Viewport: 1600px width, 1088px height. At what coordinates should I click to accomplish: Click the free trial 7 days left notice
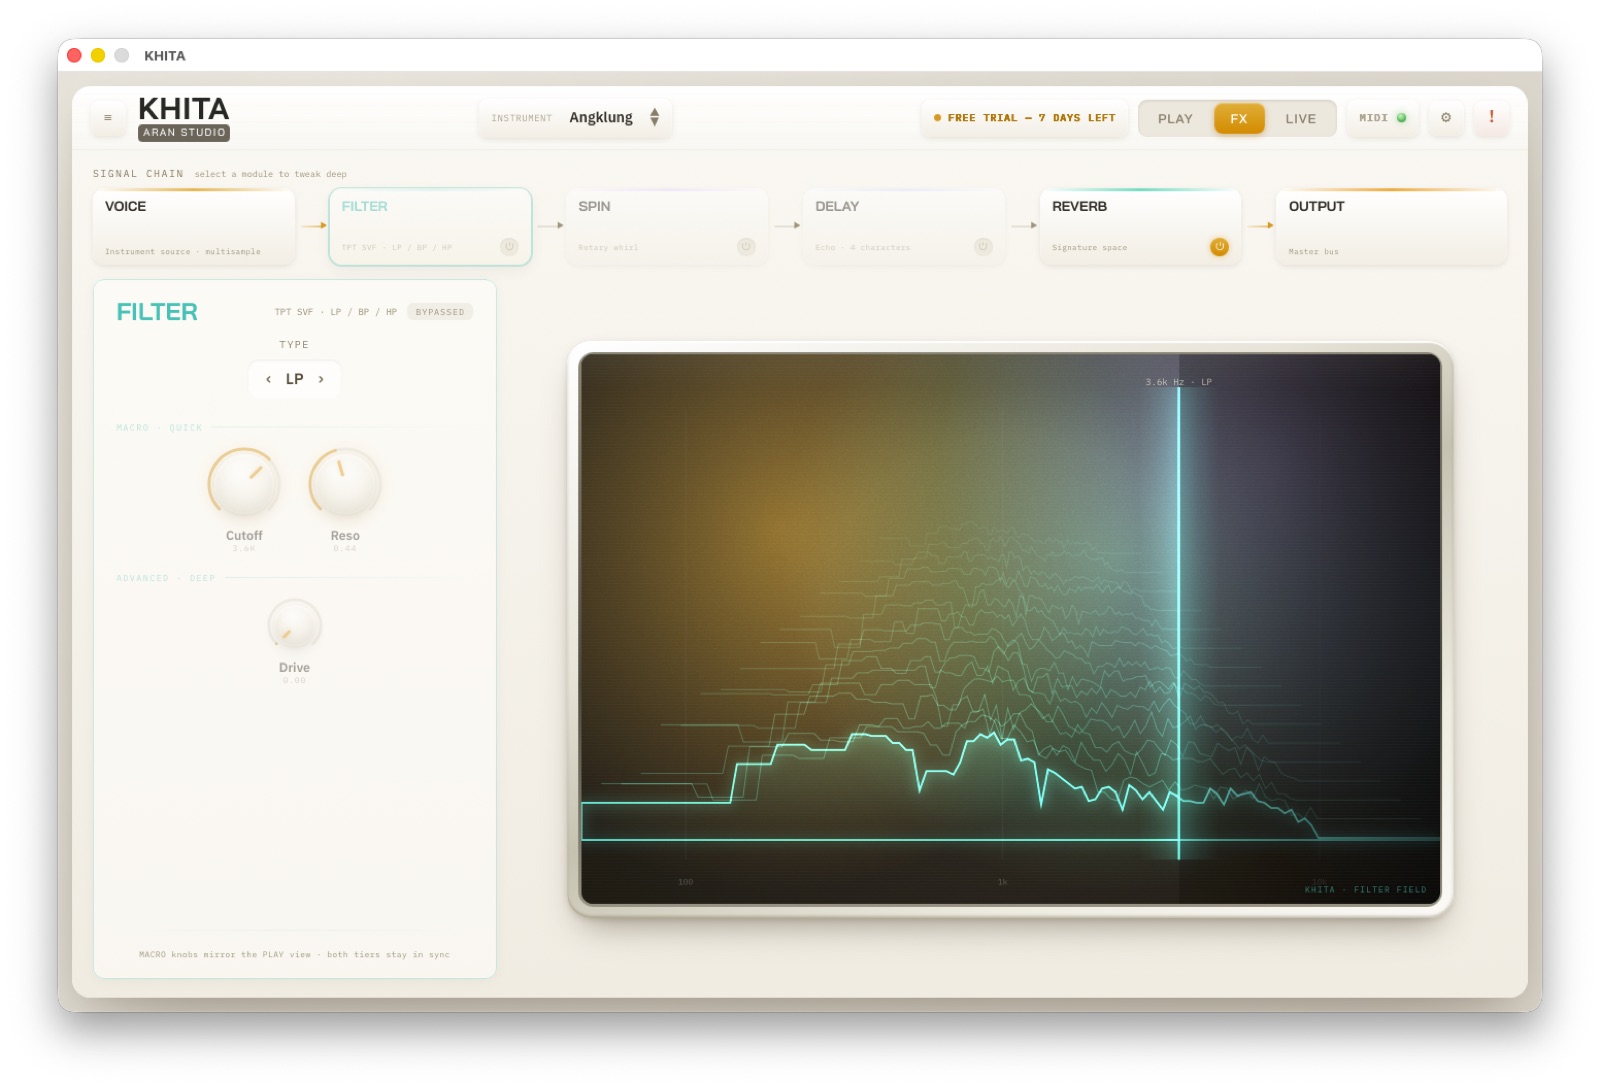(x=1024, y=118)
